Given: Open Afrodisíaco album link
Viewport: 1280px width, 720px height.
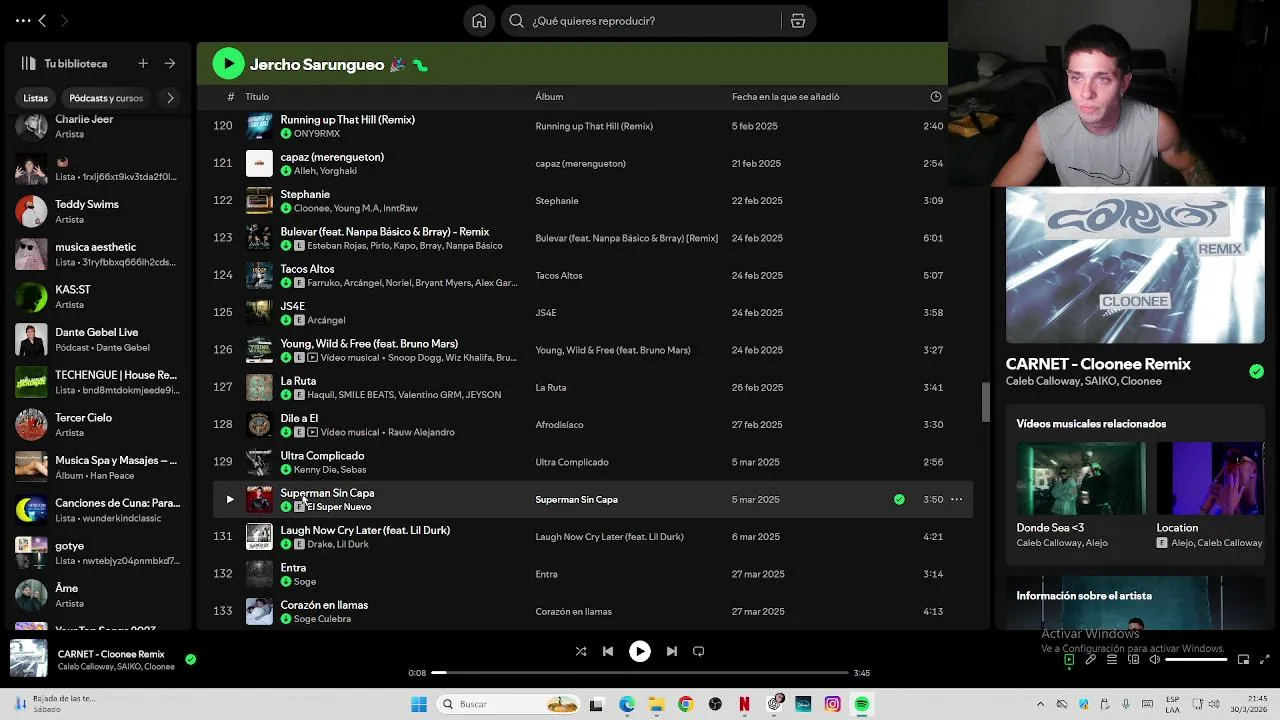Looking at the screenshot, I should (559, 425).
